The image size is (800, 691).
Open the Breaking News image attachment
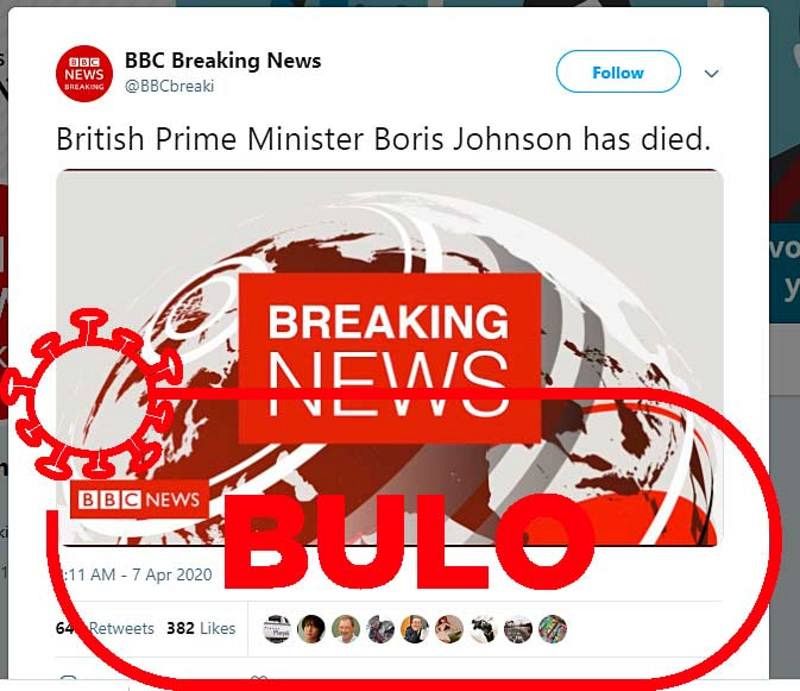tap(389, 357)
